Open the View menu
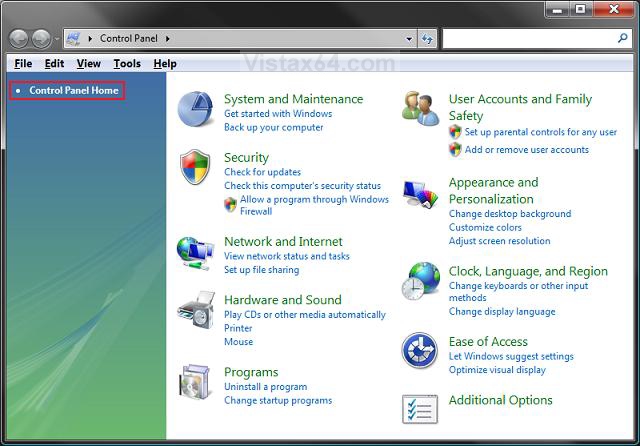Screen dimensions: 640x446 tap(89, 64)
